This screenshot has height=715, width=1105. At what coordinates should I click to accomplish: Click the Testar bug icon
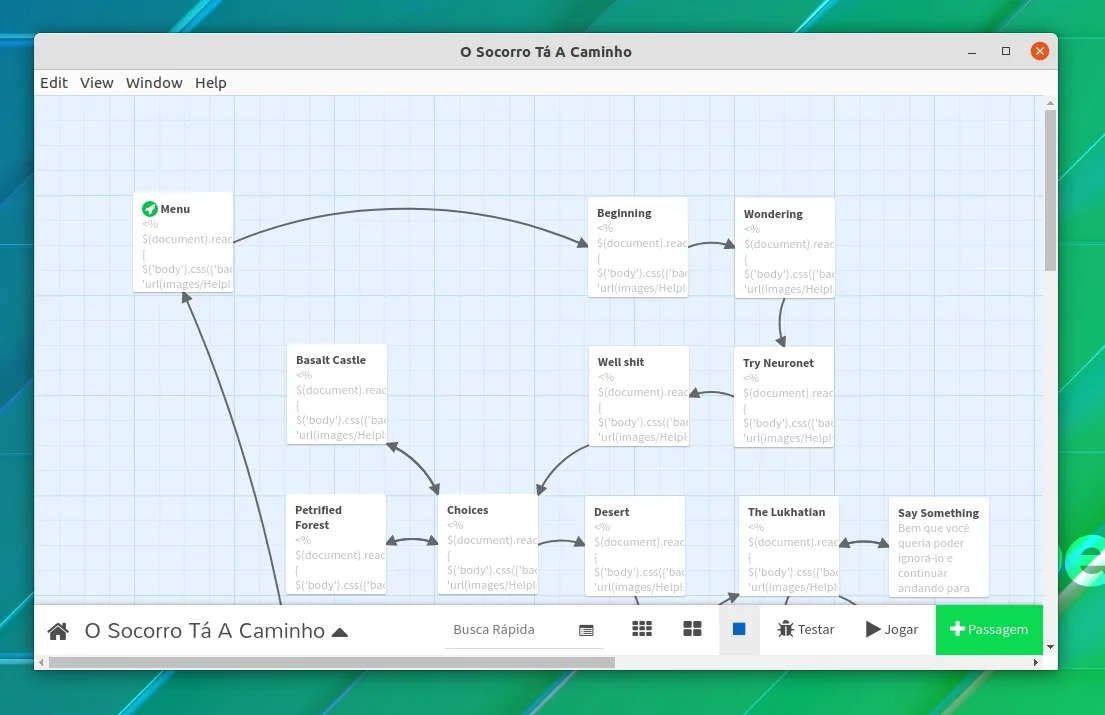[786, 629]
